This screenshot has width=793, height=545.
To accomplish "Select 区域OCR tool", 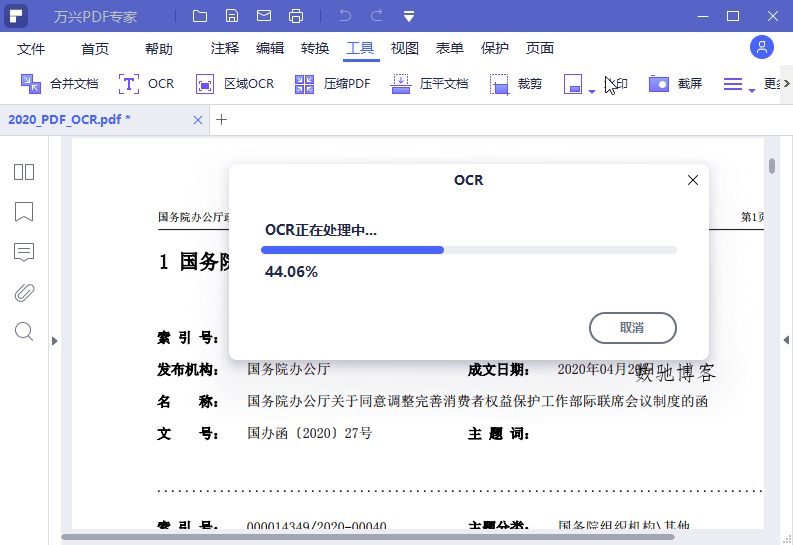I will pos(235,84).
